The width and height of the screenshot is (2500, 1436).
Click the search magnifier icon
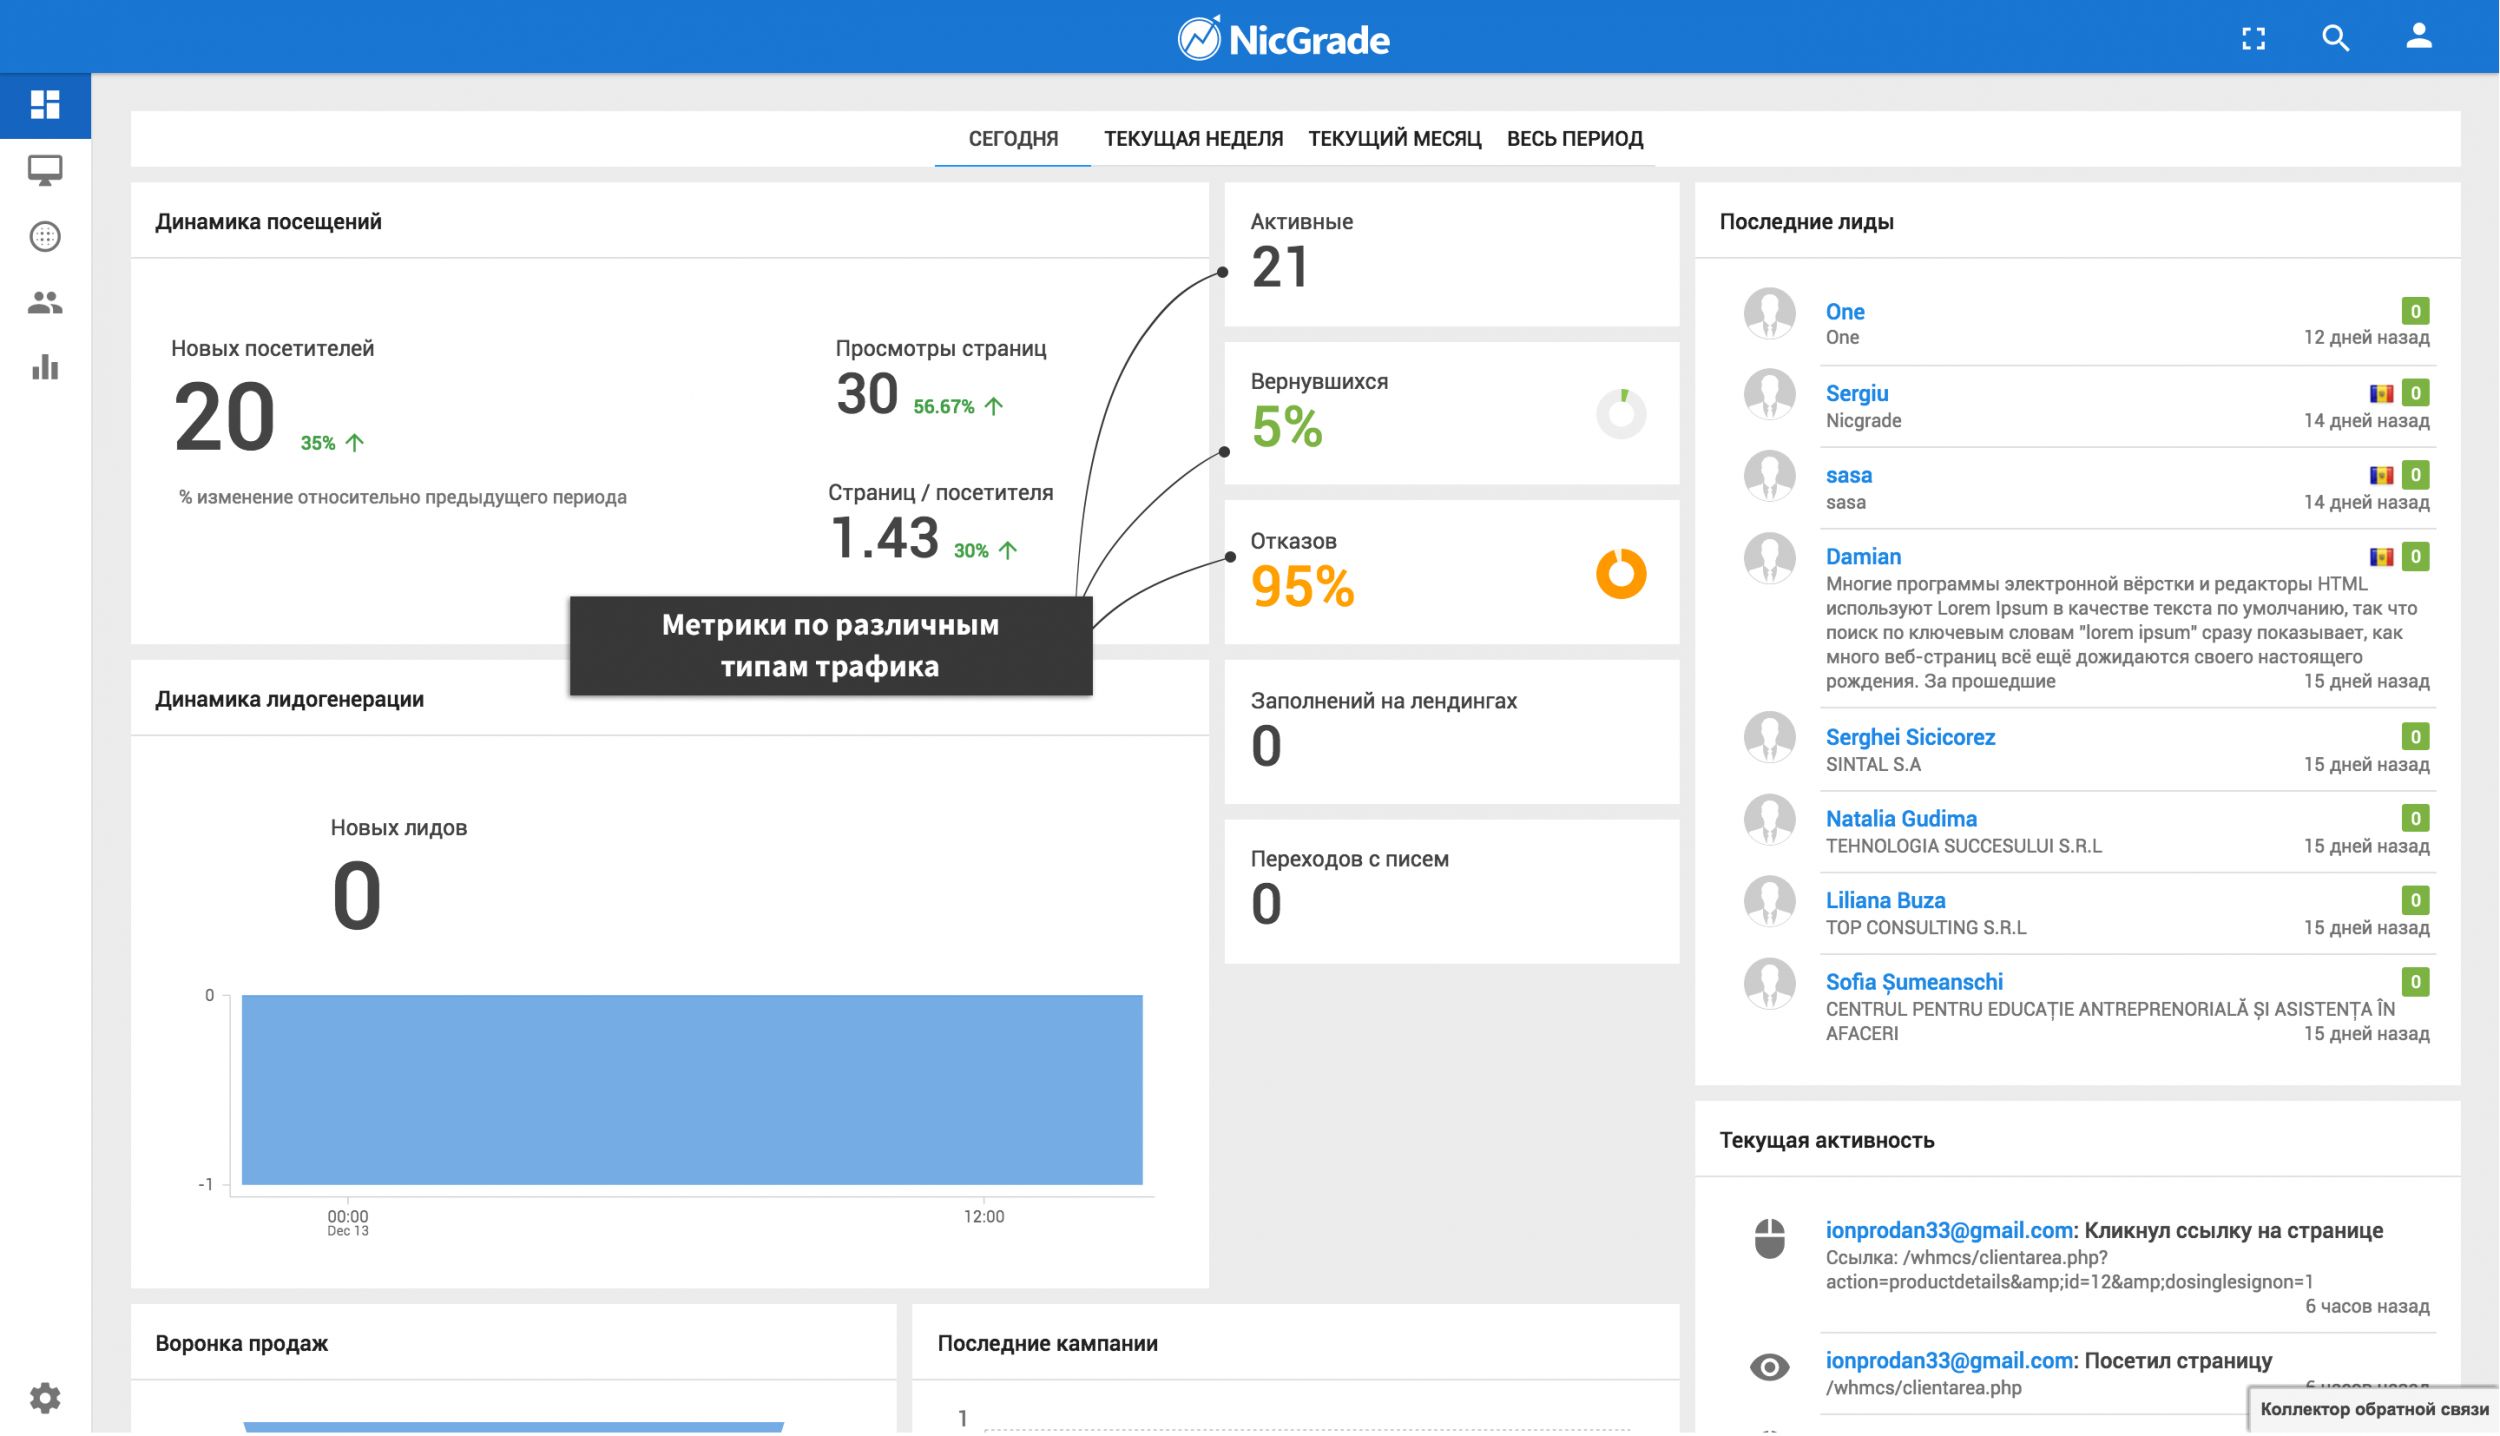coord(2335,39)
